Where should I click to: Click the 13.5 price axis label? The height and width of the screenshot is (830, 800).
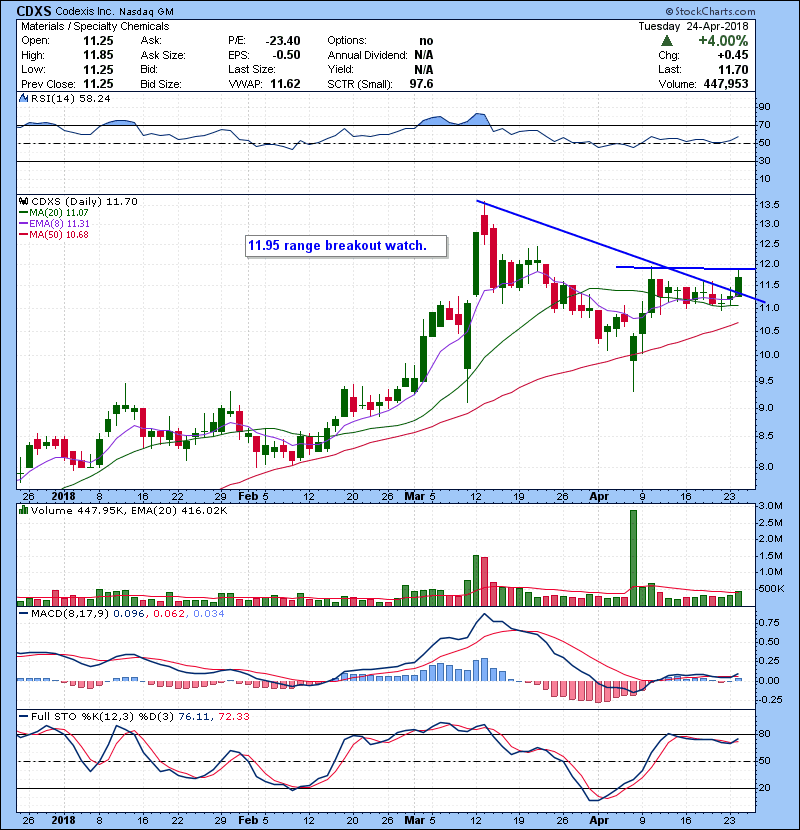tap(768, 205)
